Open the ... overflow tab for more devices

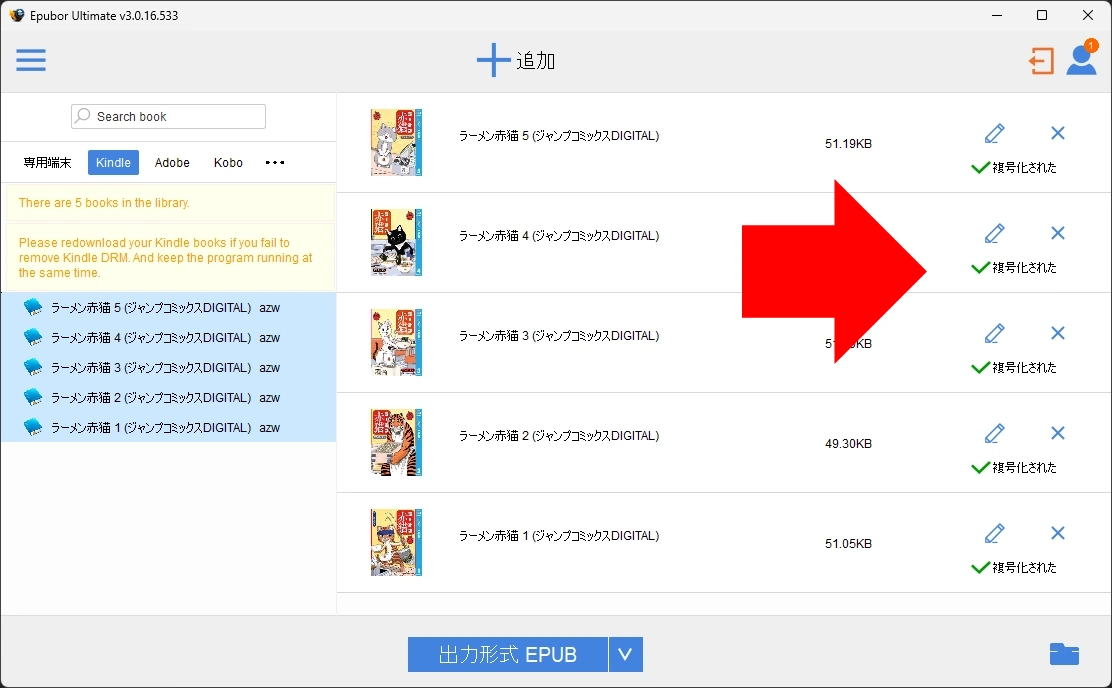point(274,162)
